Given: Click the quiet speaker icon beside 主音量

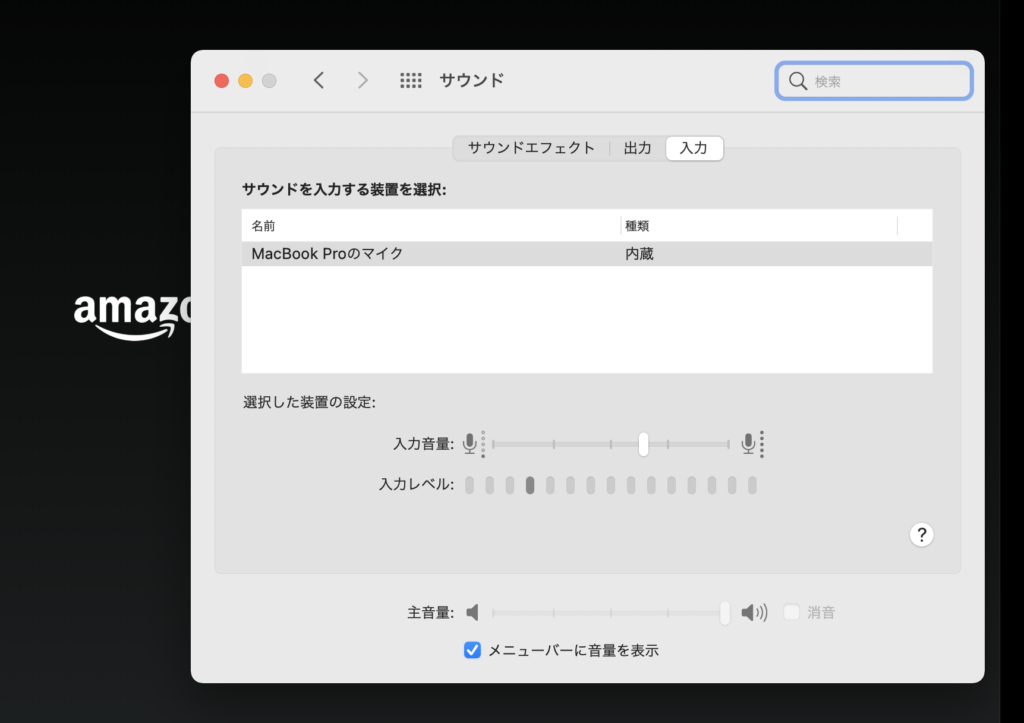Looking at the screenshot, I should tap(473, 612).
